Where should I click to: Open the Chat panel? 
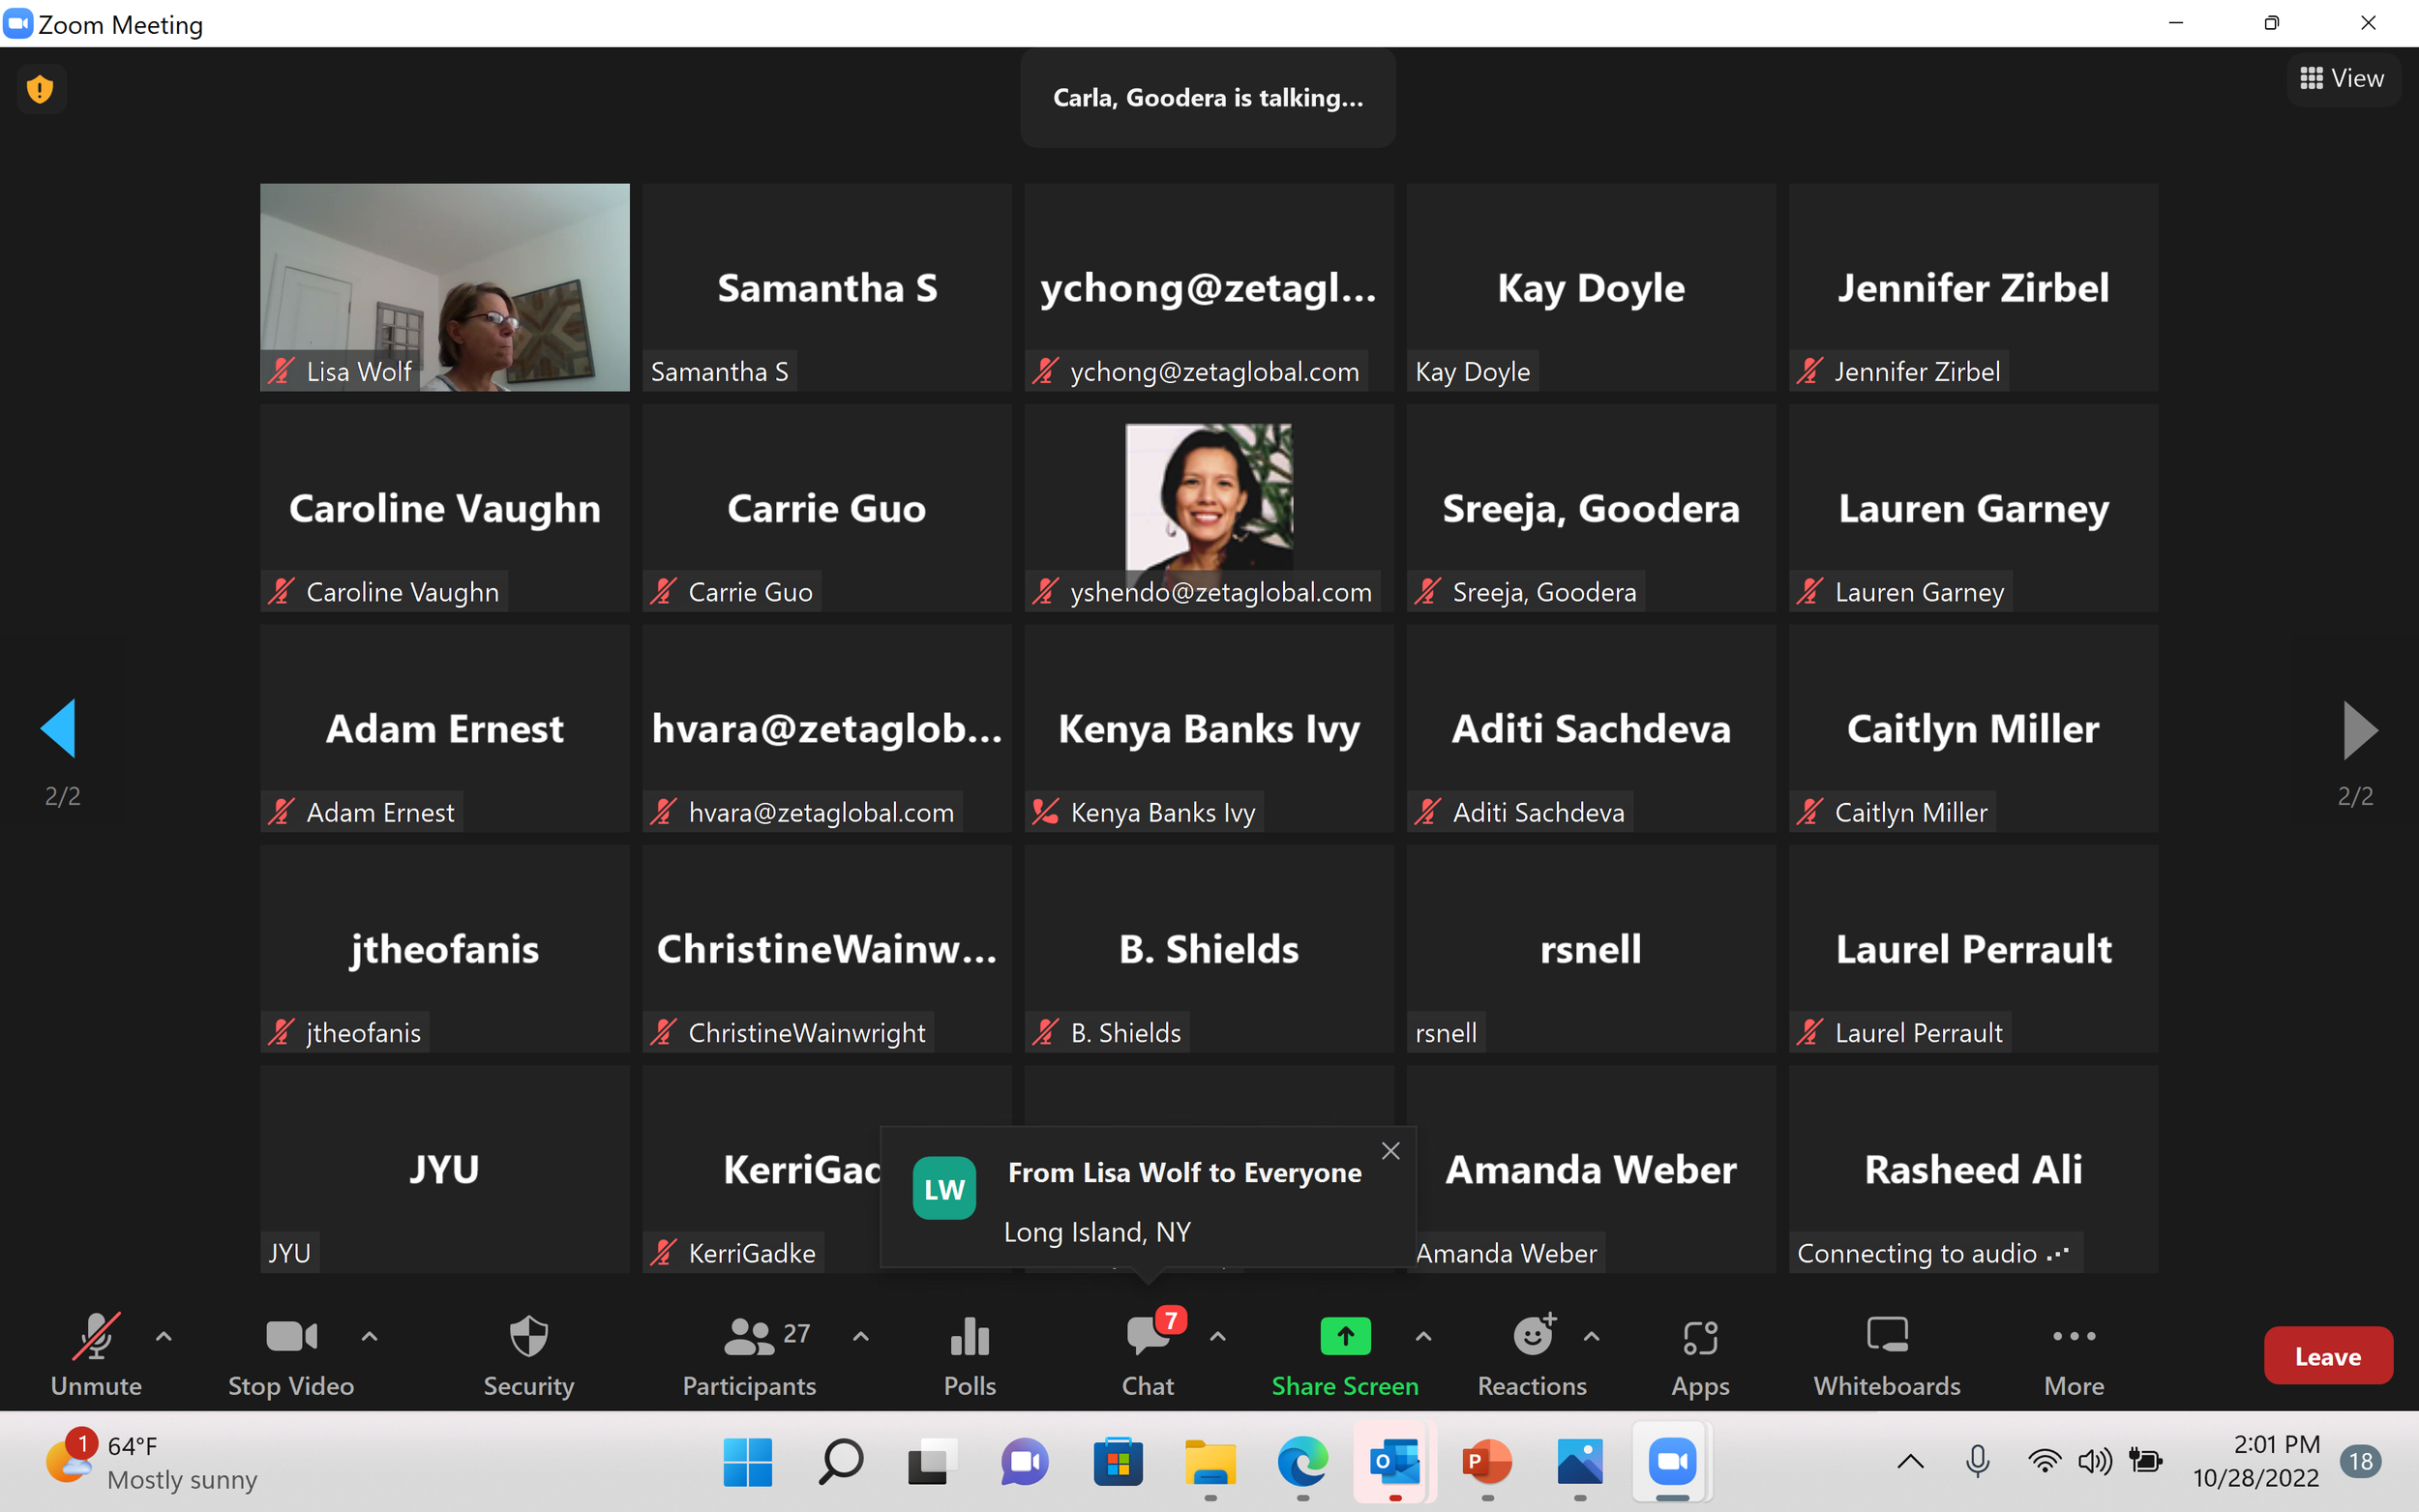click(x=1147, y=1354)
